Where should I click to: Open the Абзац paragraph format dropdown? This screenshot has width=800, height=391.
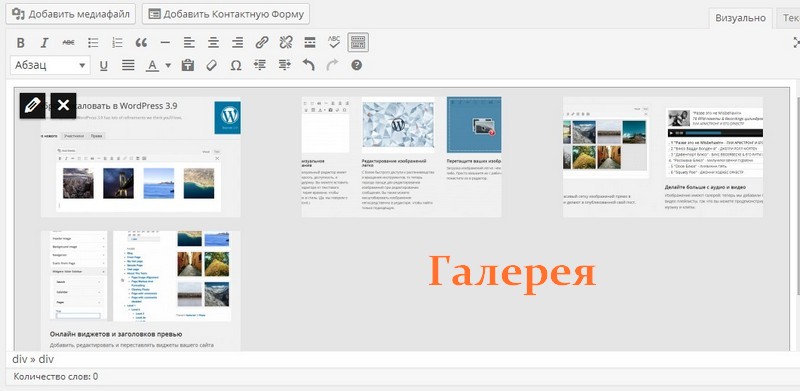click(50, 65)
